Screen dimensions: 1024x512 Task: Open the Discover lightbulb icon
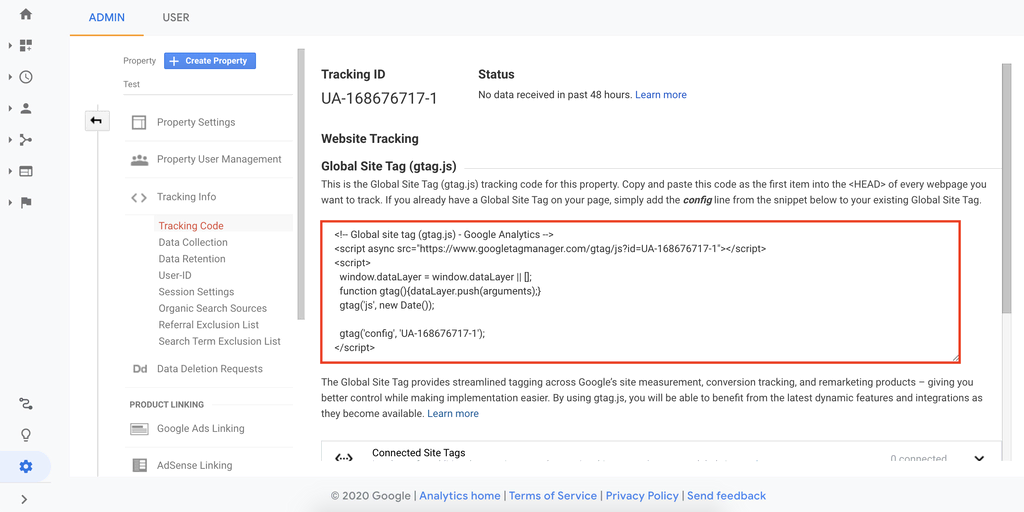coord(26,435)
